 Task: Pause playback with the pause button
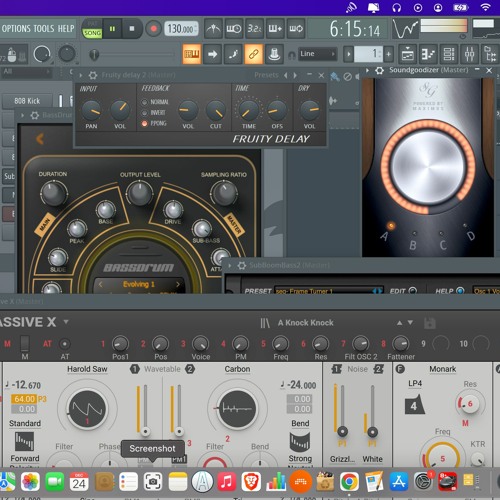point(112,29)
